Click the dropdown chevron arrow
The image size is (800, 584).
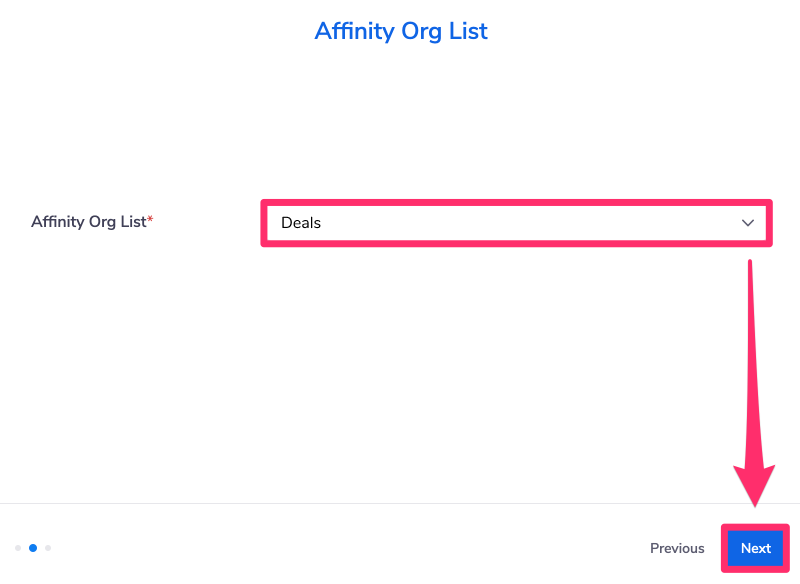pyautogui.click(x=747, y=223)
